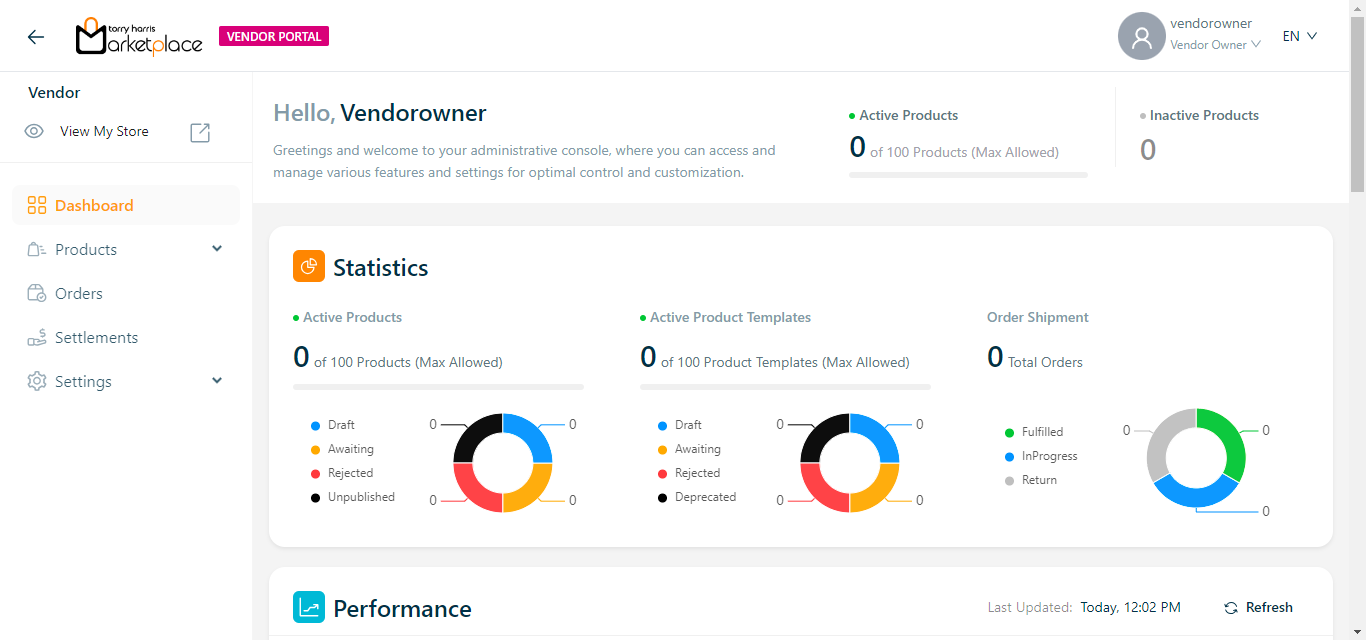Go to the Dashboard menu item
The image size is (1366, 640).
(94, 206)
